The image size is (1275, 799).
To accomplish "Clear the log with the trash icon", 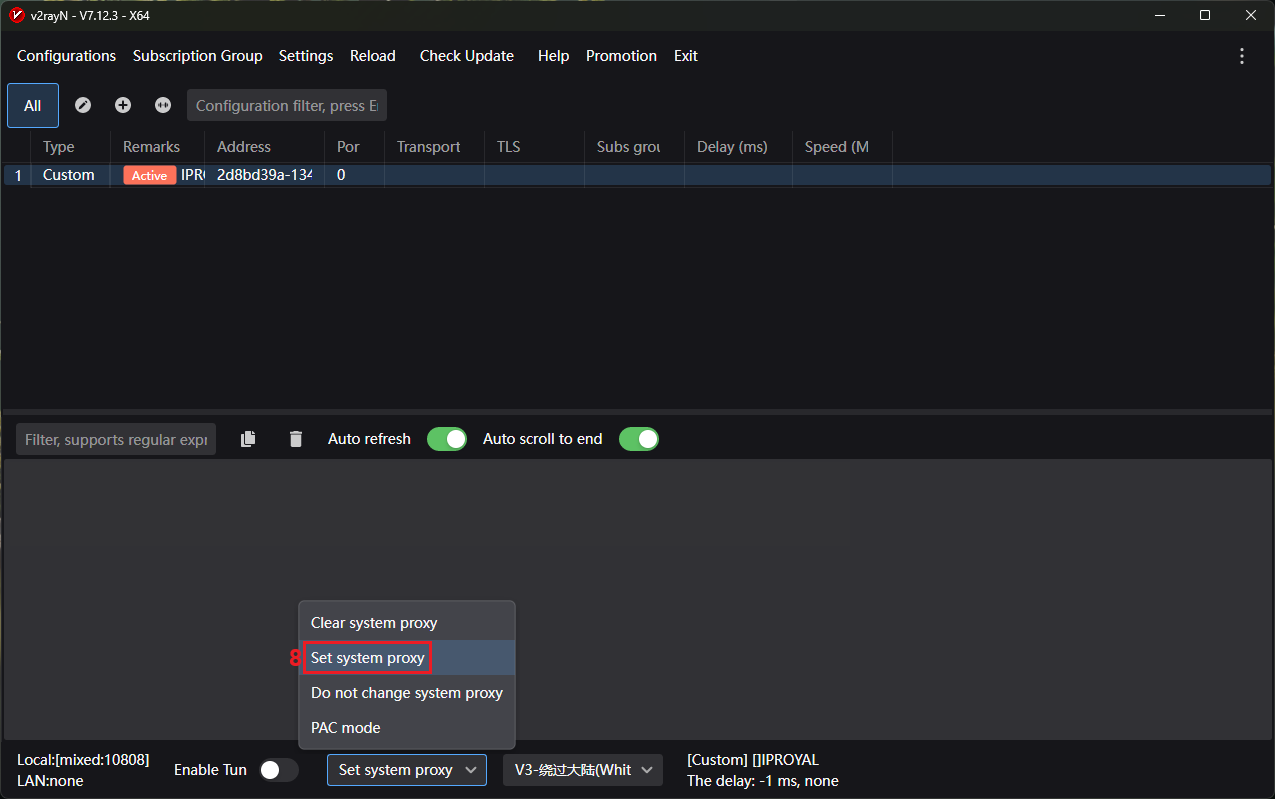I will coord(295,439).
